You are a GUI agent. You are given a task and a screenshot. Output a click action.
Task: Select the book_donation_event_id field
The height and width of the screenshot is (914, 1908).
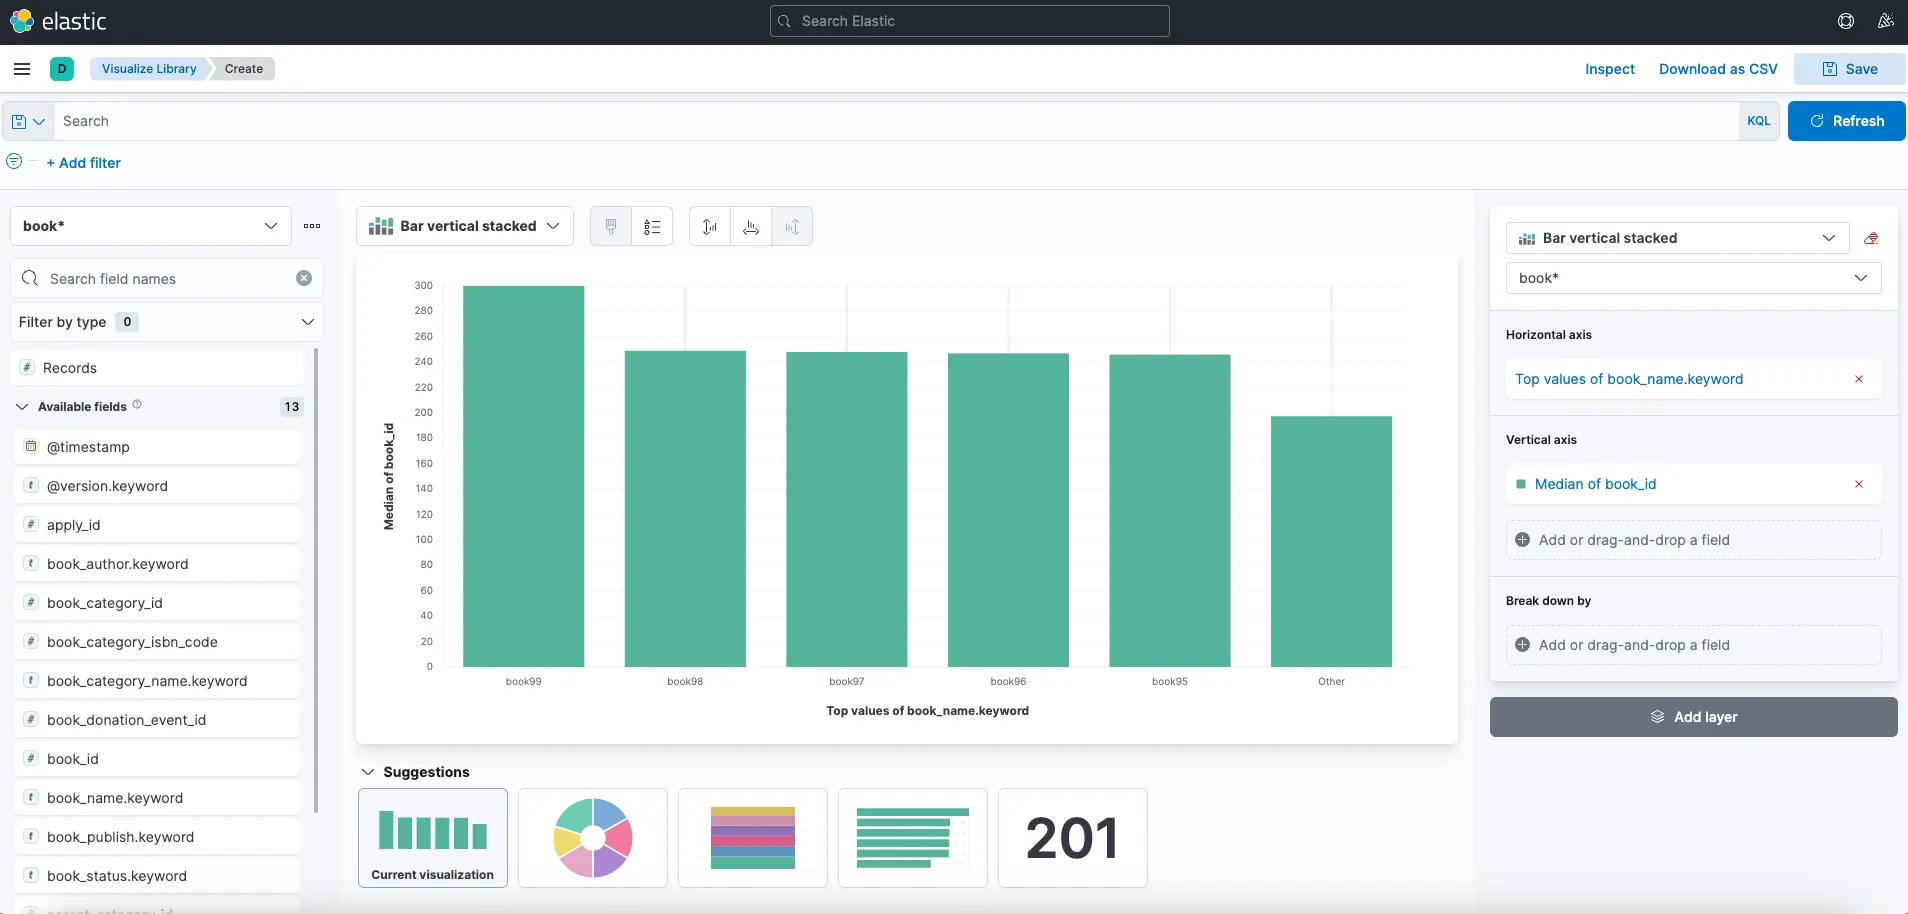point(157,720)
